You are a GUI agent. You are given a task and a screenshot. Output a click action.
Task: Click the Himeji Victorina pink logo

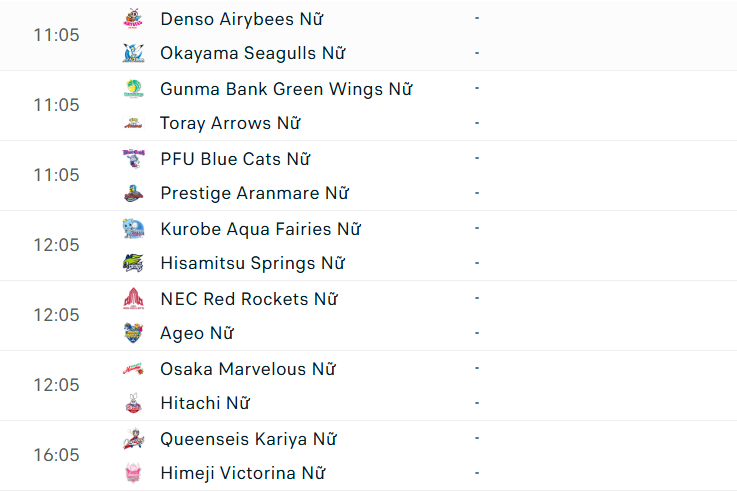(133, 473)
